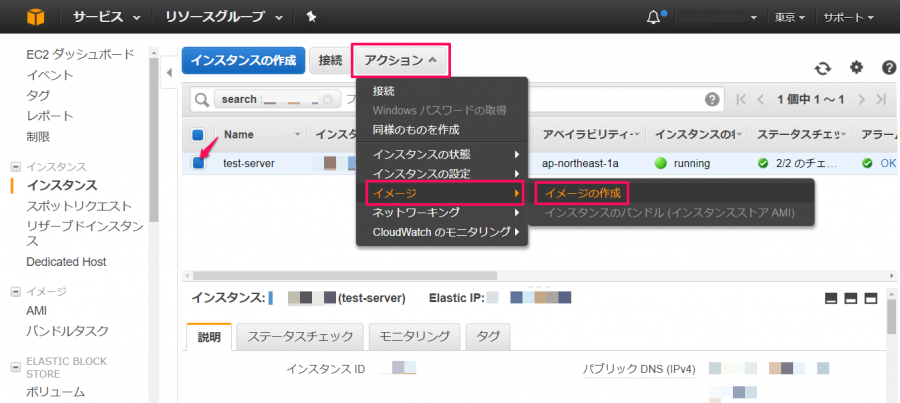Open the table settings gear icon
This screenshot has height=403, width=900.
856,68
